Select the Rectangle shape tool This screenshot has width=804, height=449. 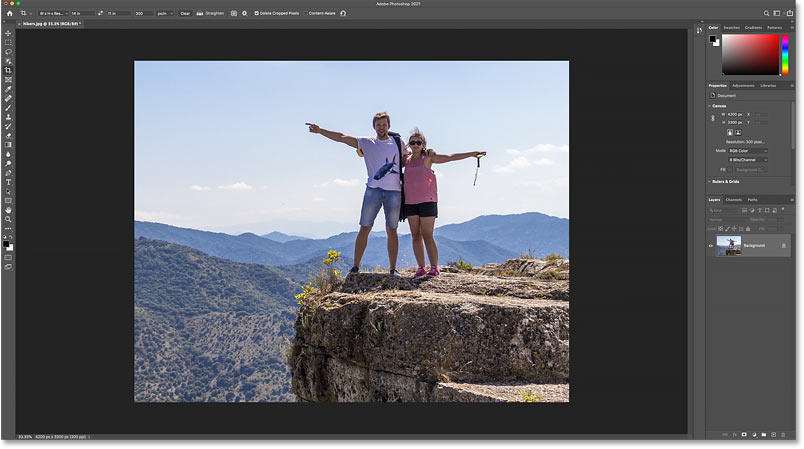point(8,201)
